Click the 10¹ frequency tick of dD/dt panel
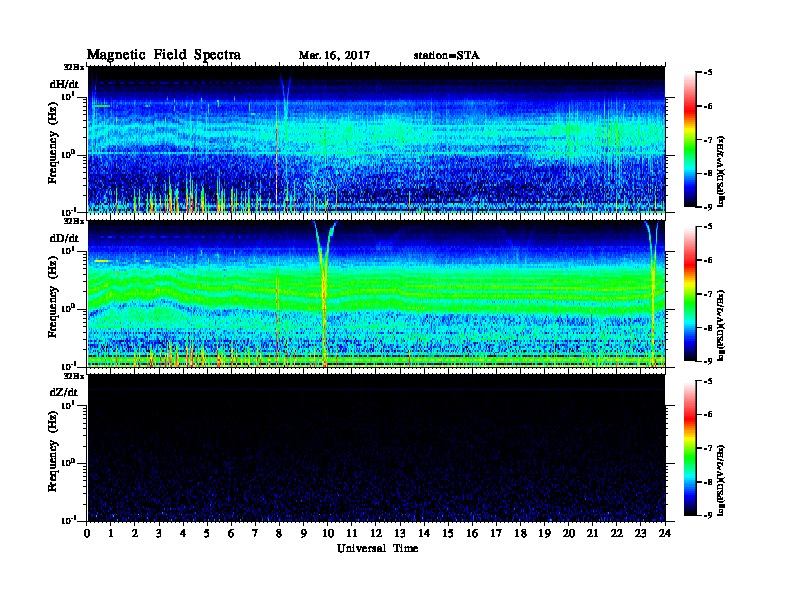The height and width of the screenshot is (612, 792). click(68, 251)
